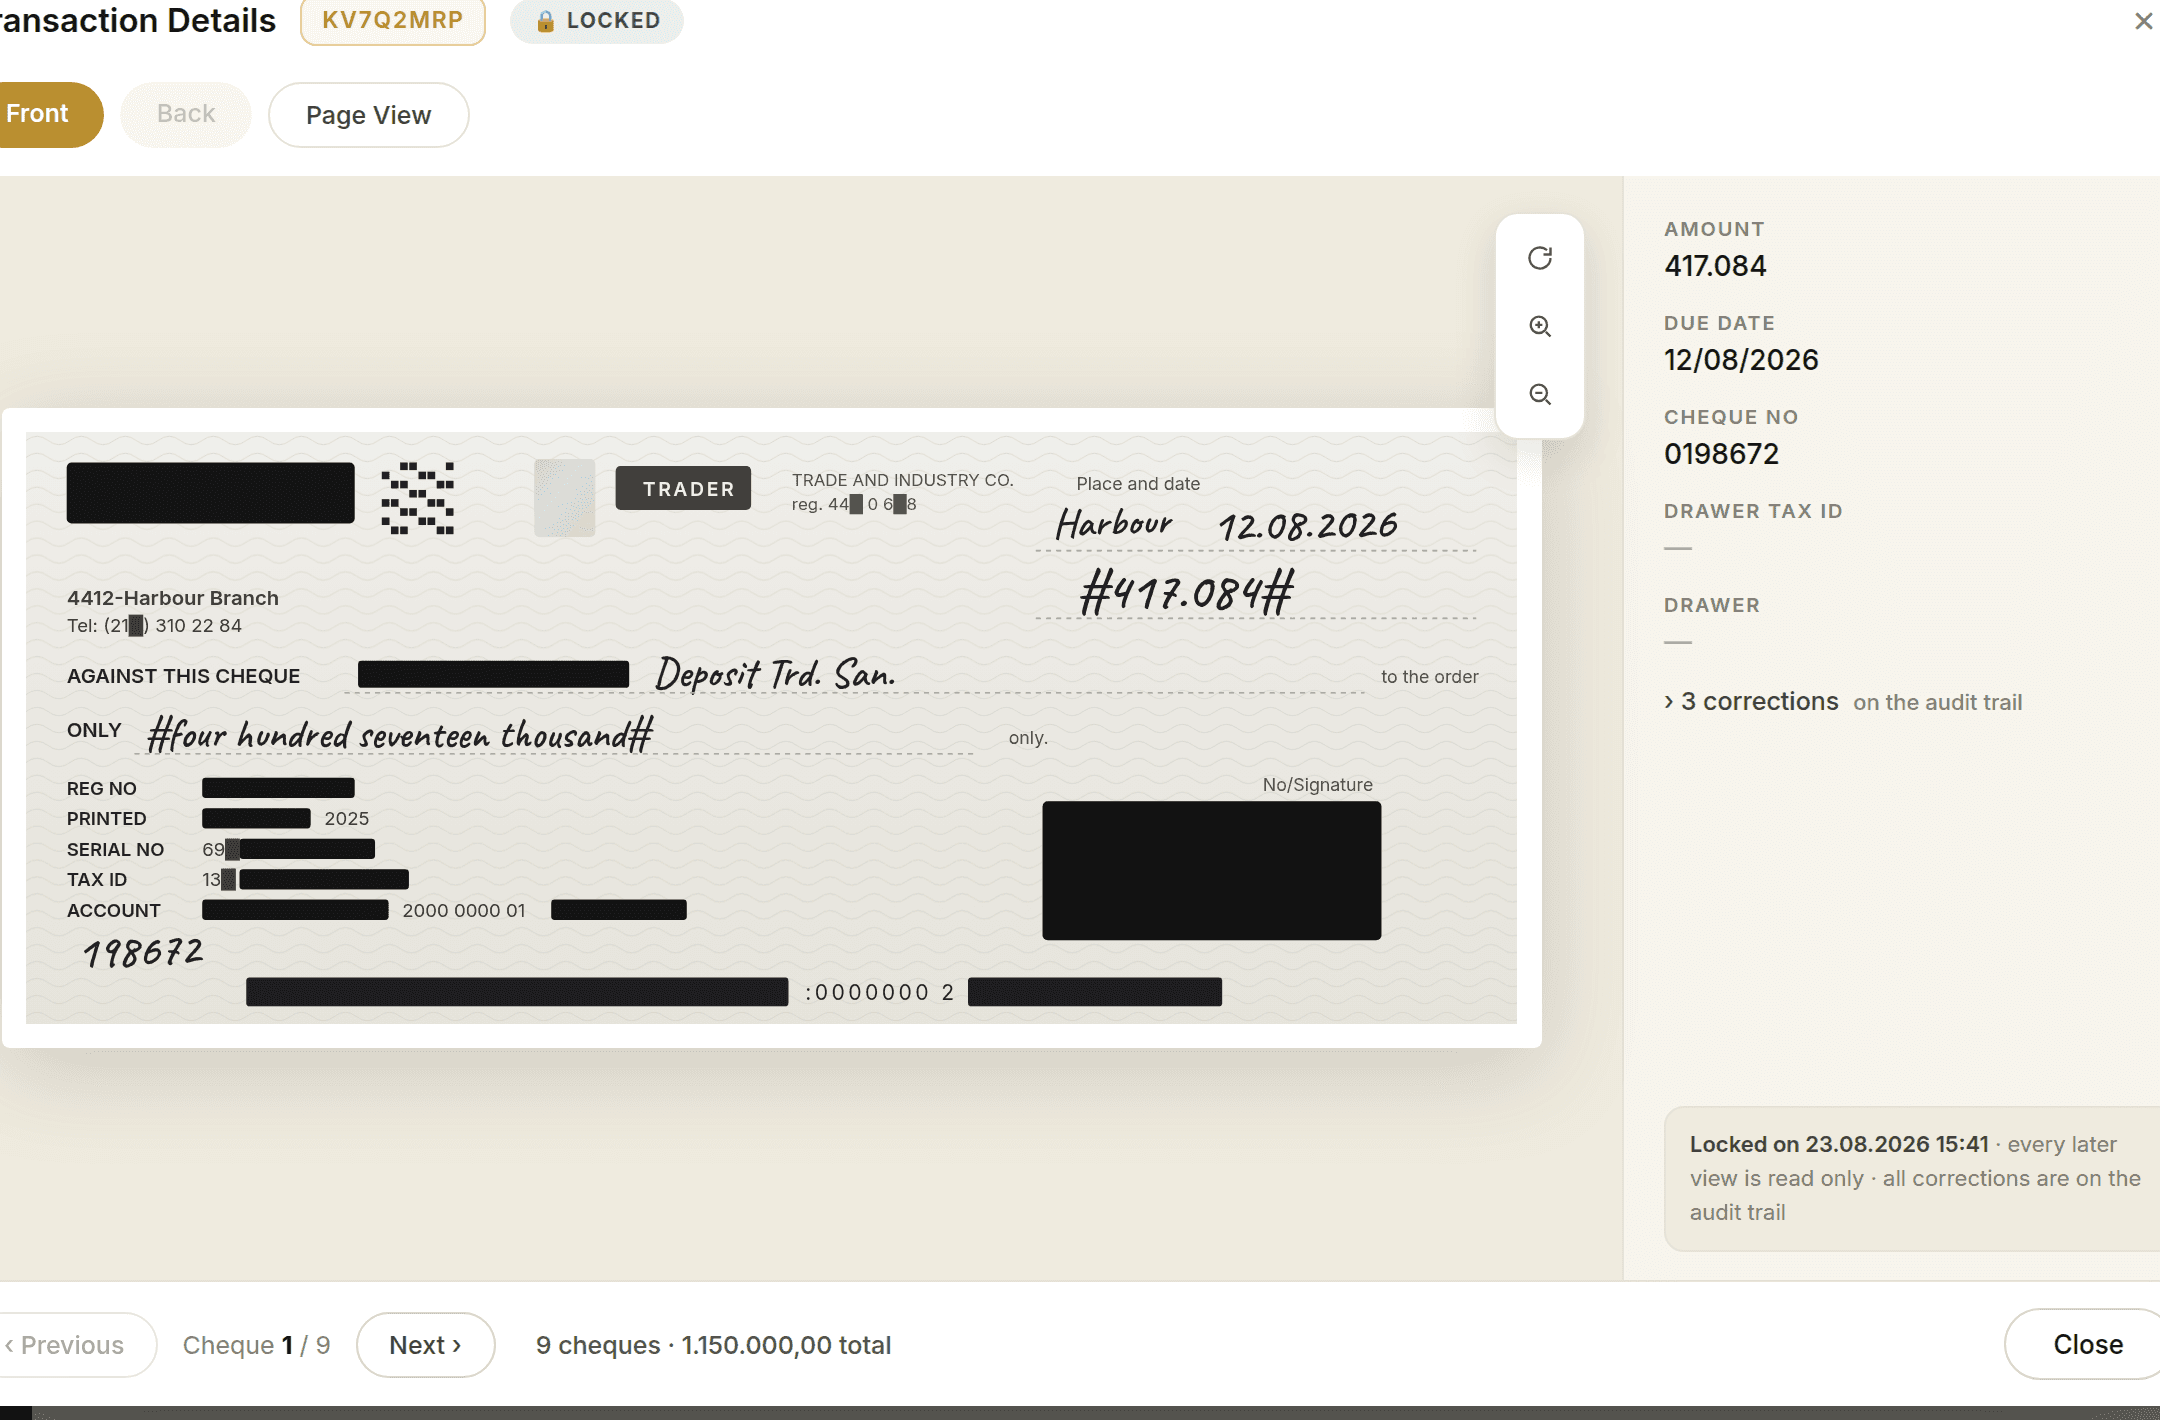The height and width of the screenshot is (1420, 2160).
Task: Select the cheque number 0198672
Action: [1721, 454]
